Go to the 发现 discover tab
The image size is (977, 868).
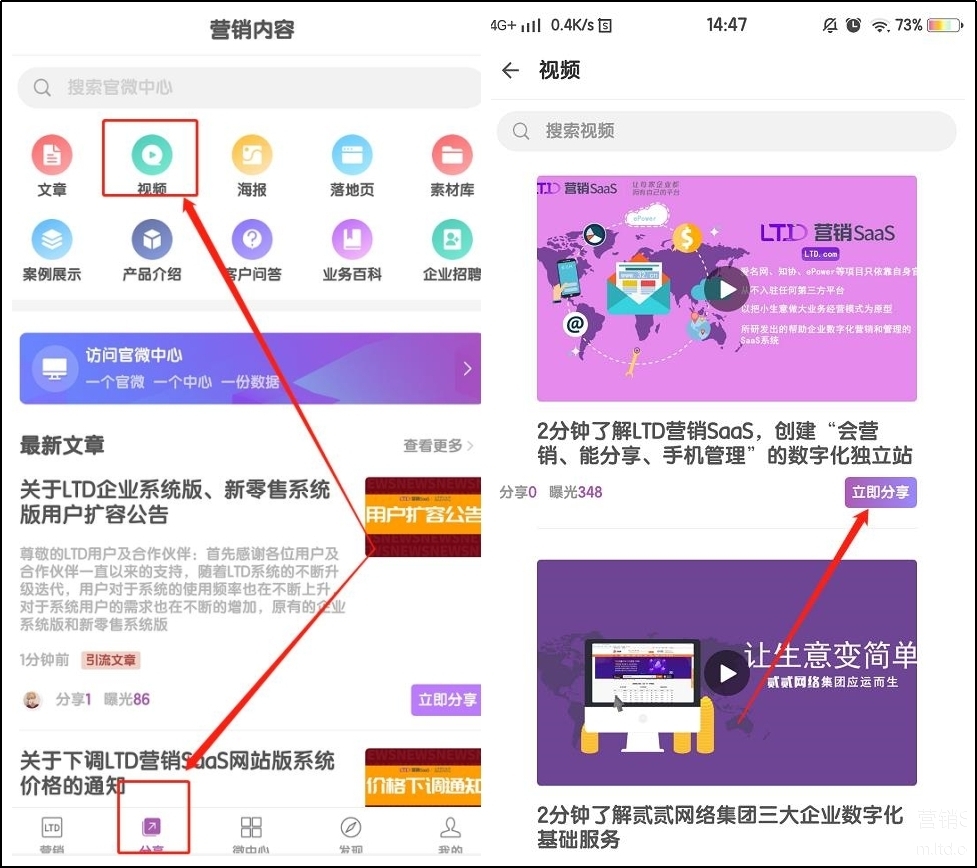click(x=350, y=833)
